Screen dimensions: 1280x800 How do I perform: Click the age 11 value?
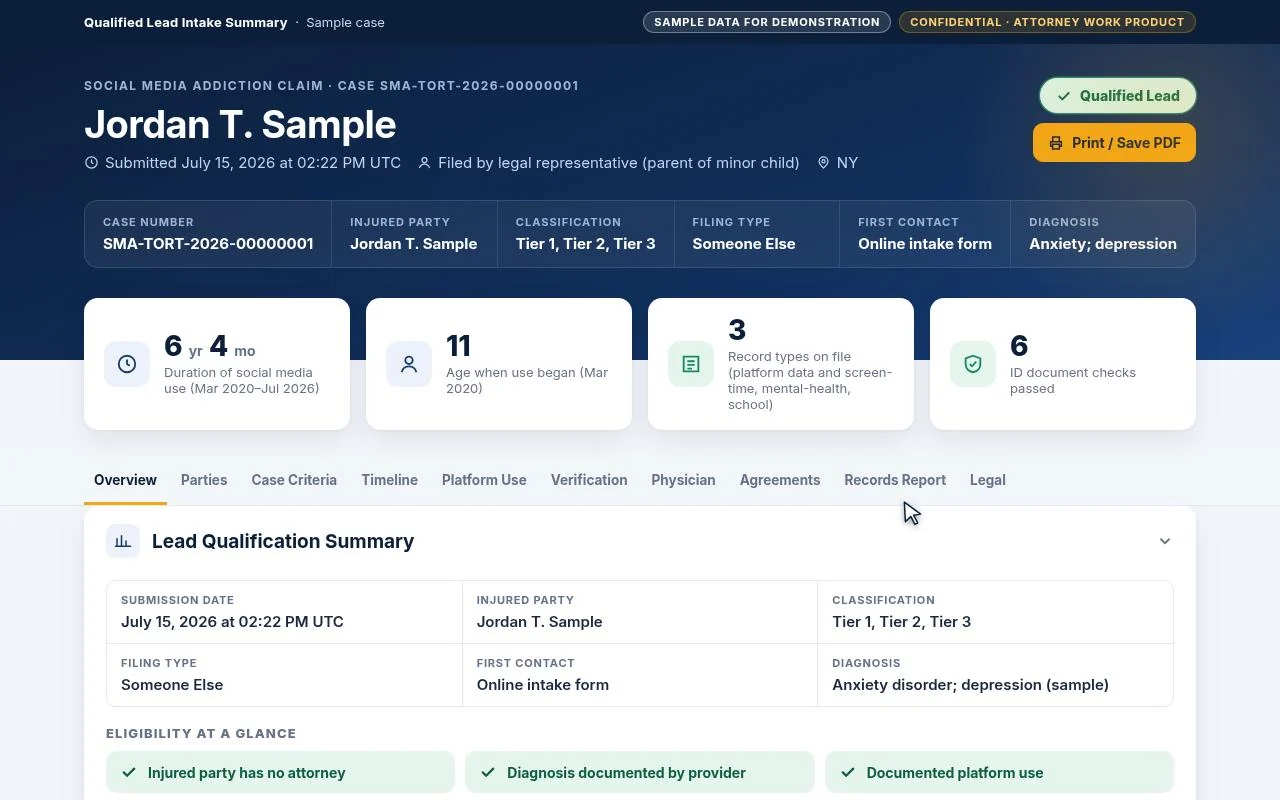458,346
